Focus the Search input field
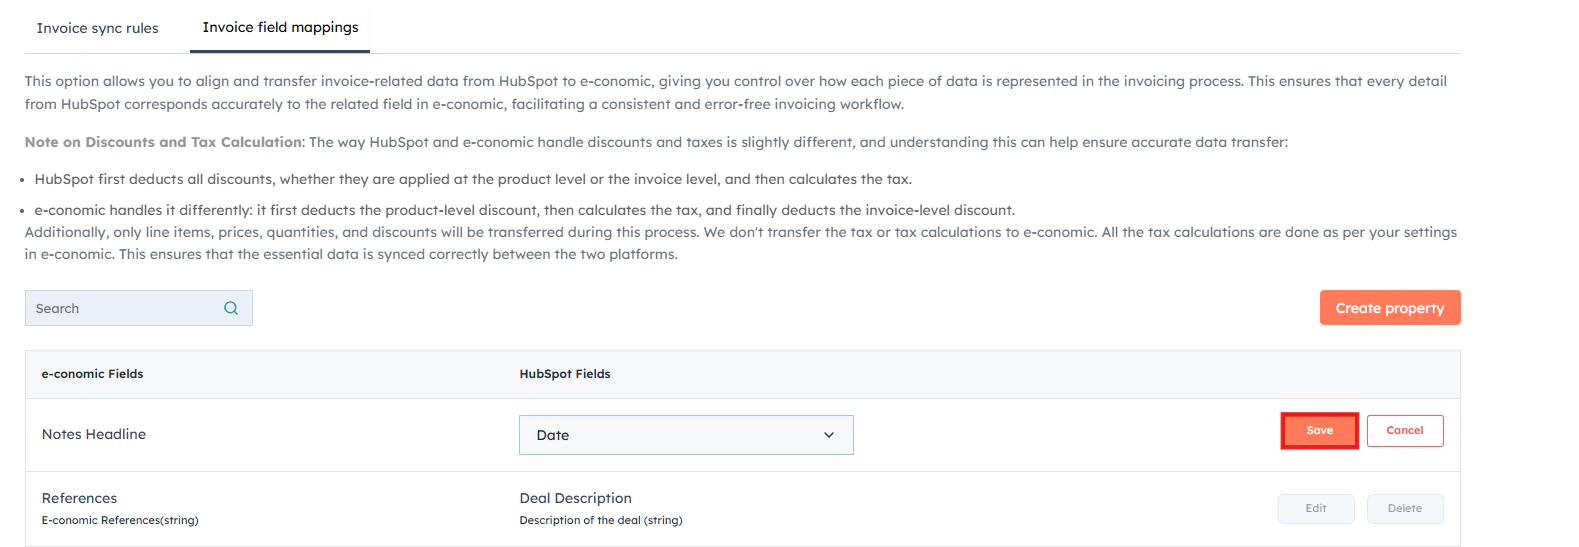1579x547 pixels. 125,308
